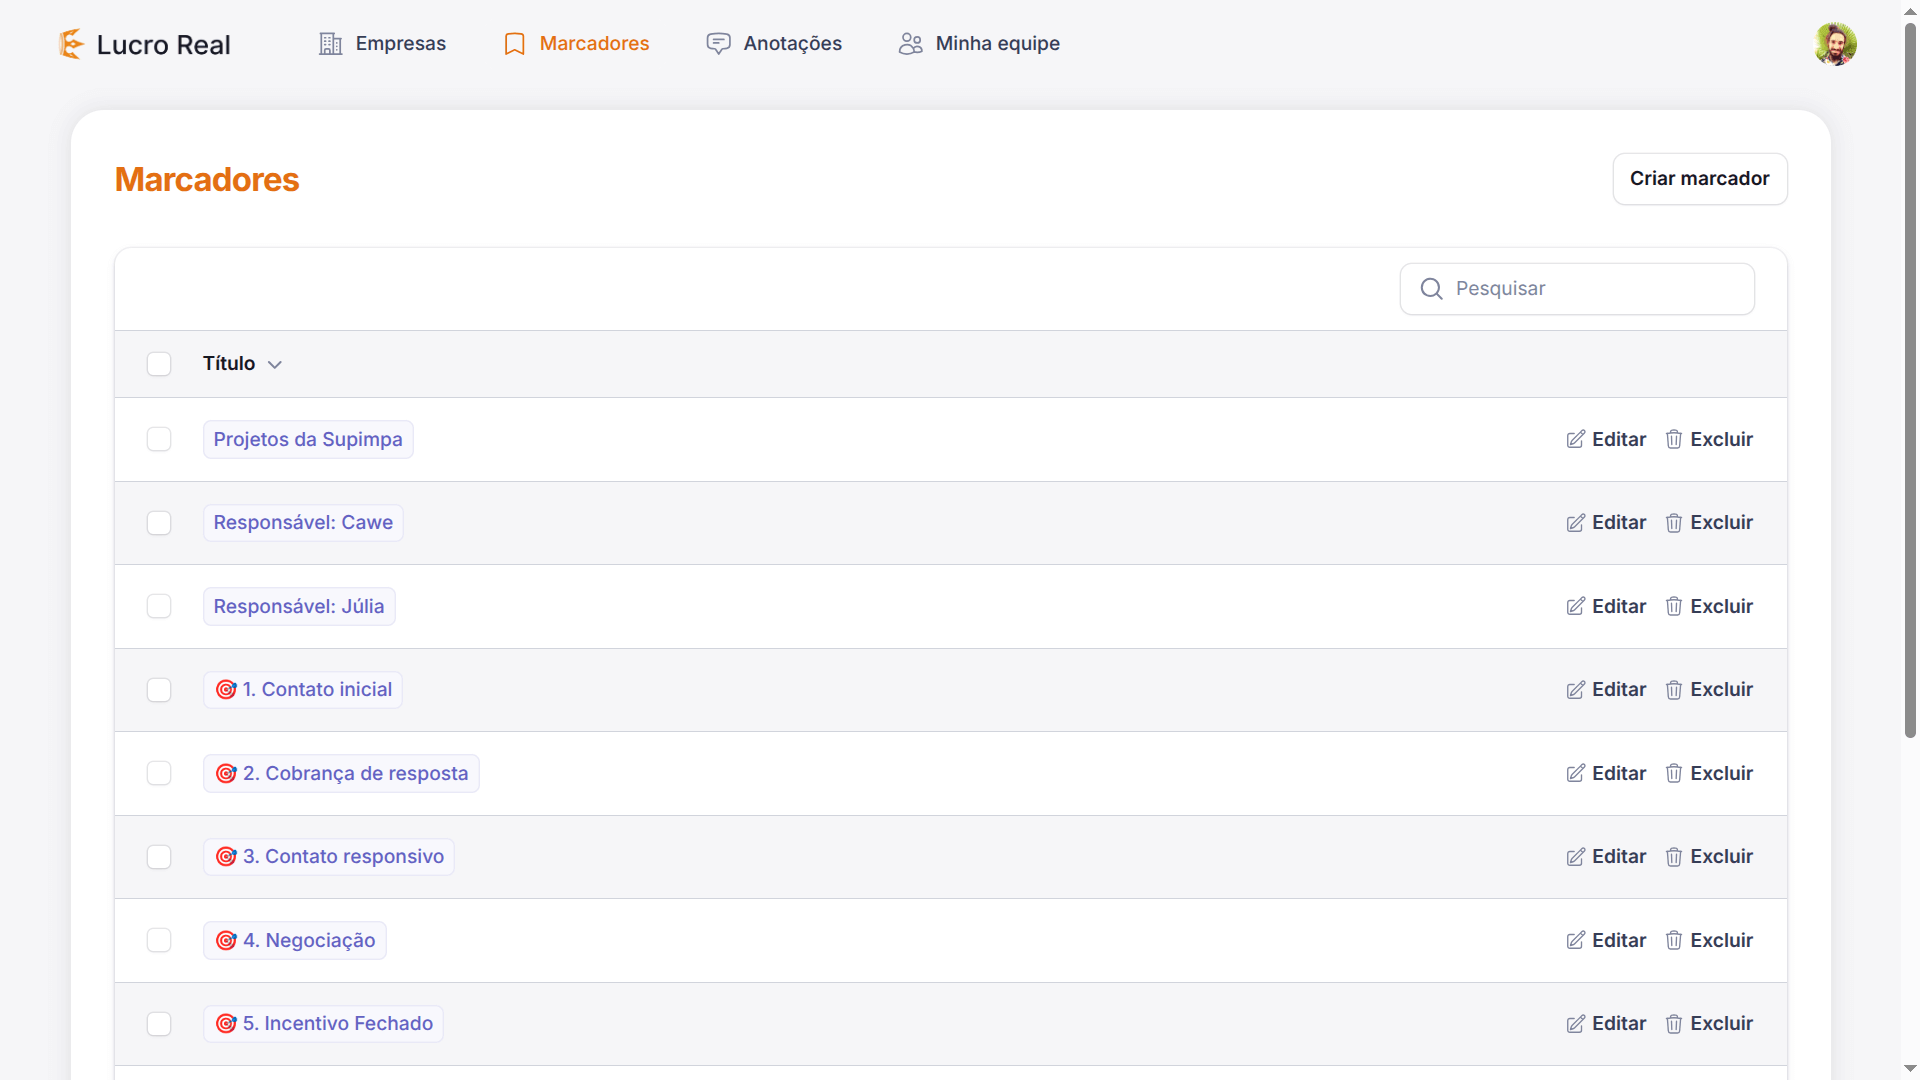Click the Empresas building icon
1920x1080 pixels.
(x=330, y=44)
